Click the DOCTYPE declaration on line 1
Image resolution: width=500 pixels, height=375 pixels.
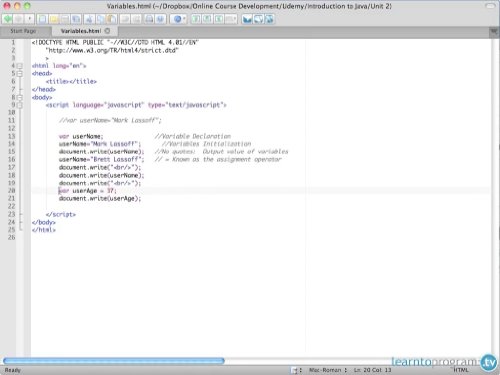(115, 42)
